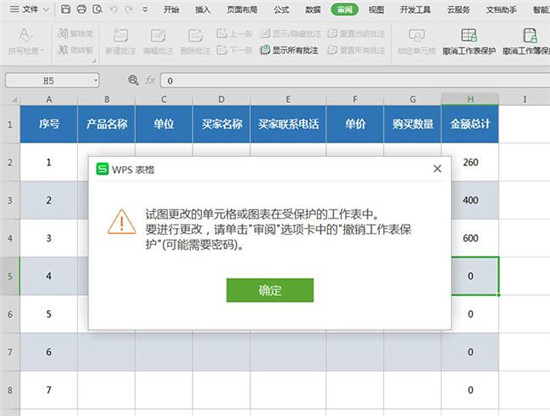The image size is (550, 416).
Task: Switch to the 插入 tab
Action: (203, 9)
